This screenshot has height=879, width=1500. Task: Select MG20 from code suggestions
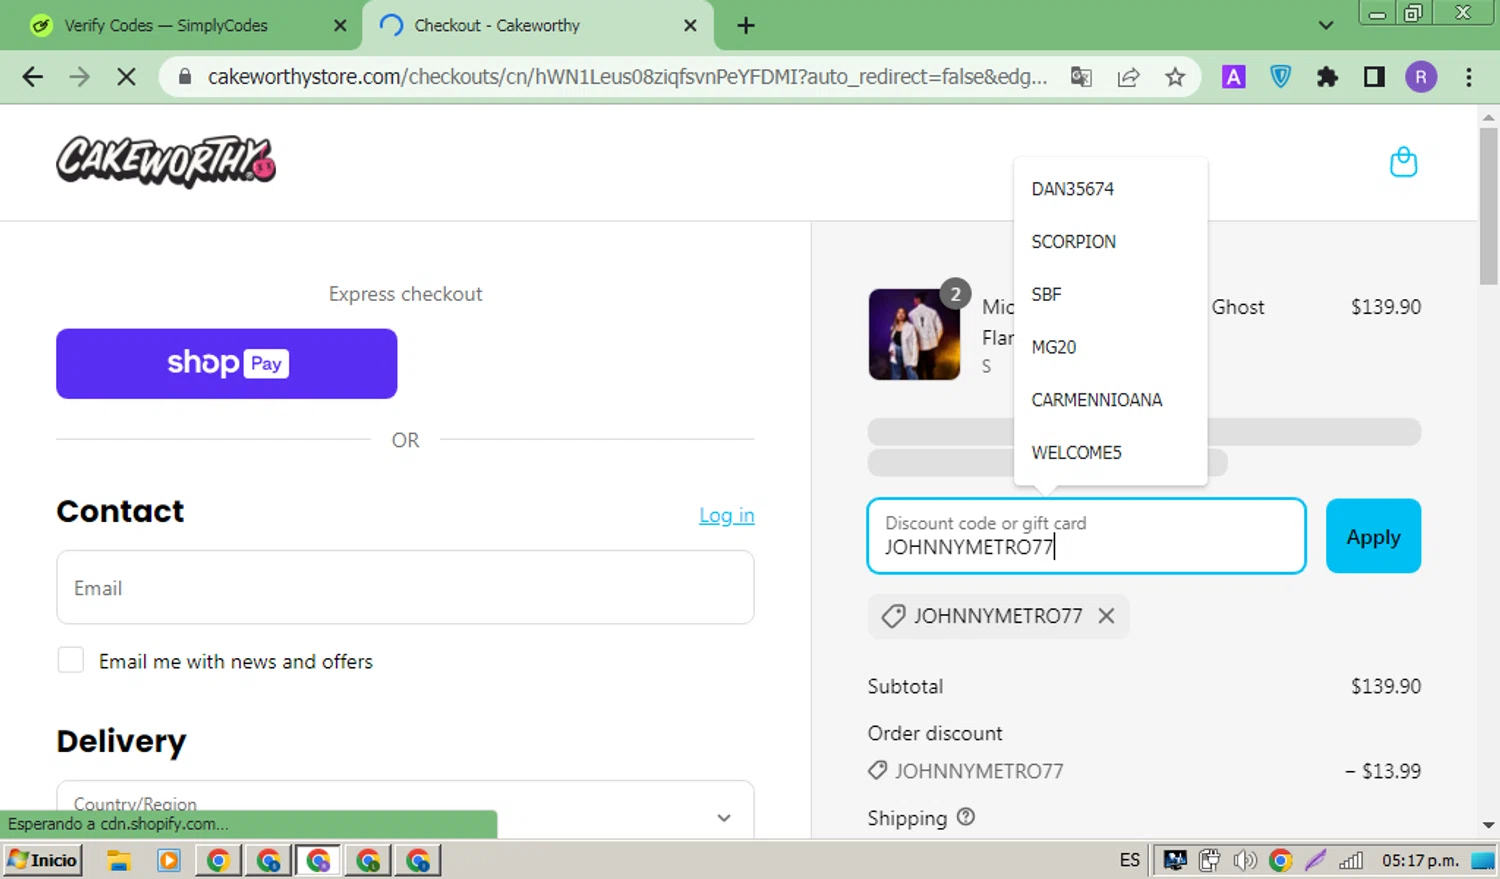(1054, 347)
